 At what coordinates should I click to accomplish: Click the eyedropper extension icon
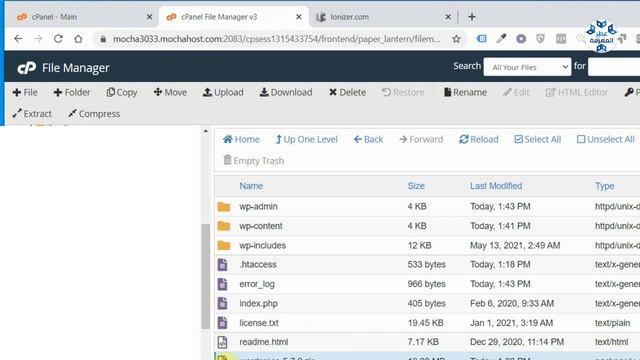[501, 39]
